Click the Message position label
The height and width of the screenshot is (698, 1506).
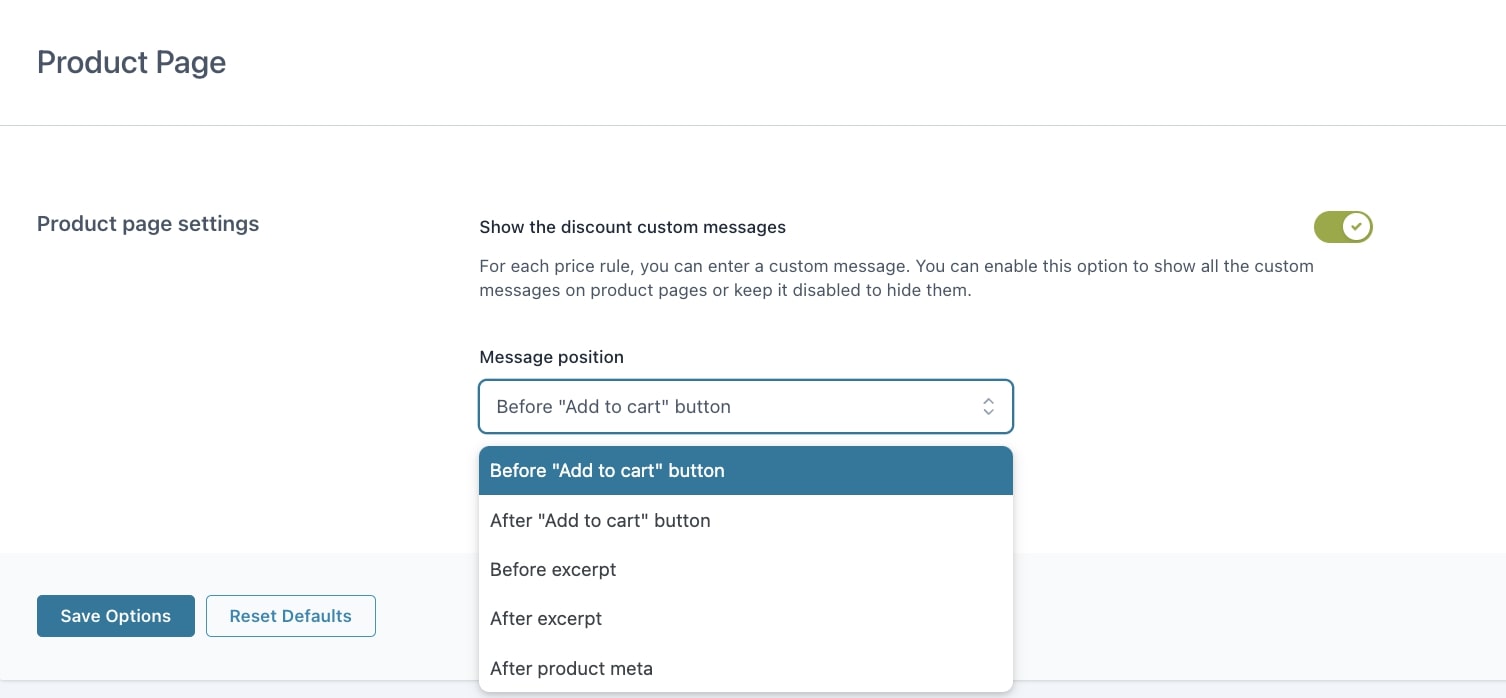click(551, 357)
